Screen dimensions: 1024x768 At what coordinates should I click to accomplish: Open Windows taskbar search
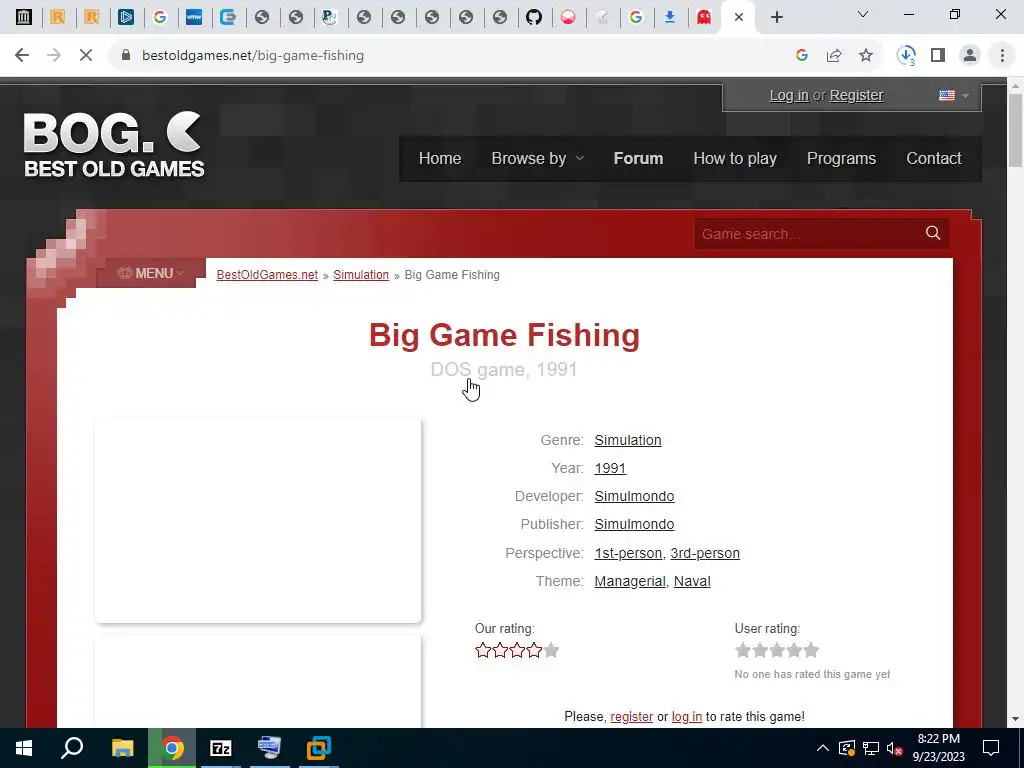pos(72,748)
